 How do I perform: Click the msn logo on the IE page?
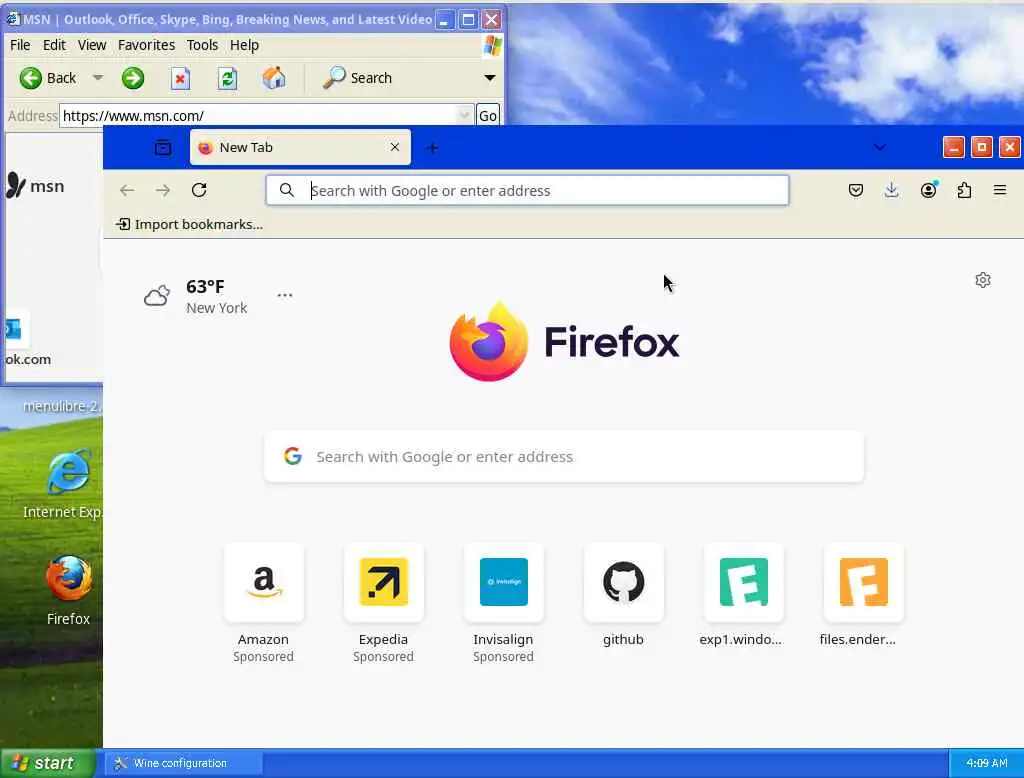click(35, 186)
